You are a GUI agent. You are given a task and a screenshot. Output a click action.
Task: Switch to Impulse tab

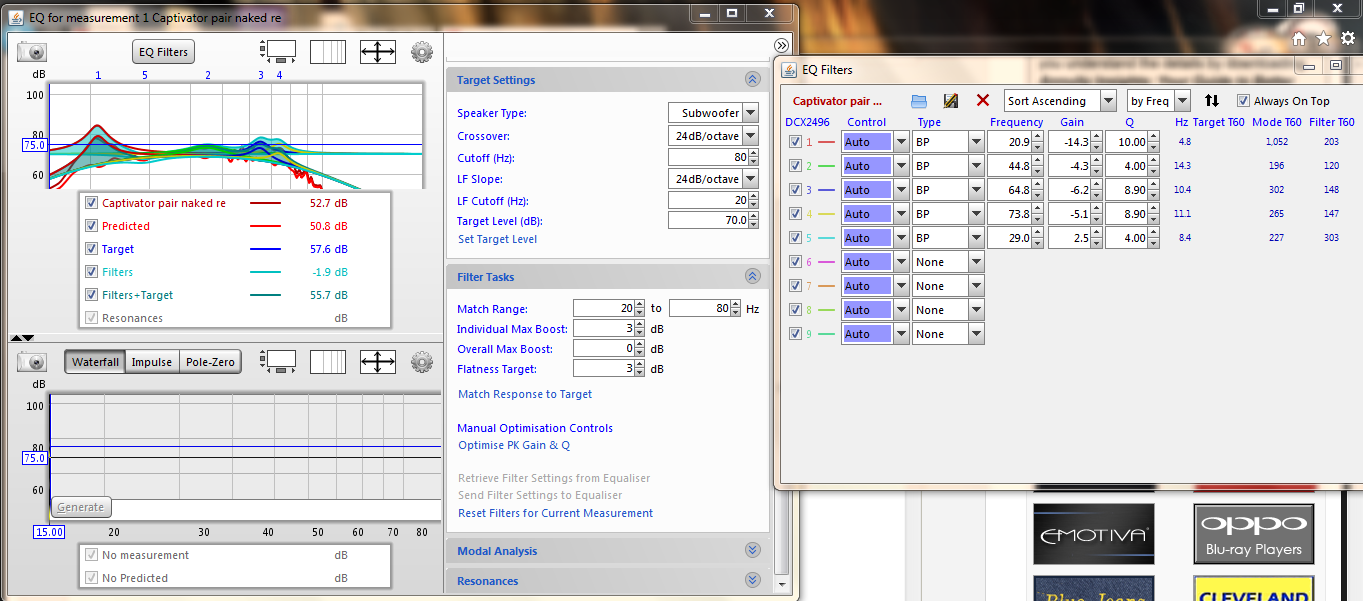point(152,362)
